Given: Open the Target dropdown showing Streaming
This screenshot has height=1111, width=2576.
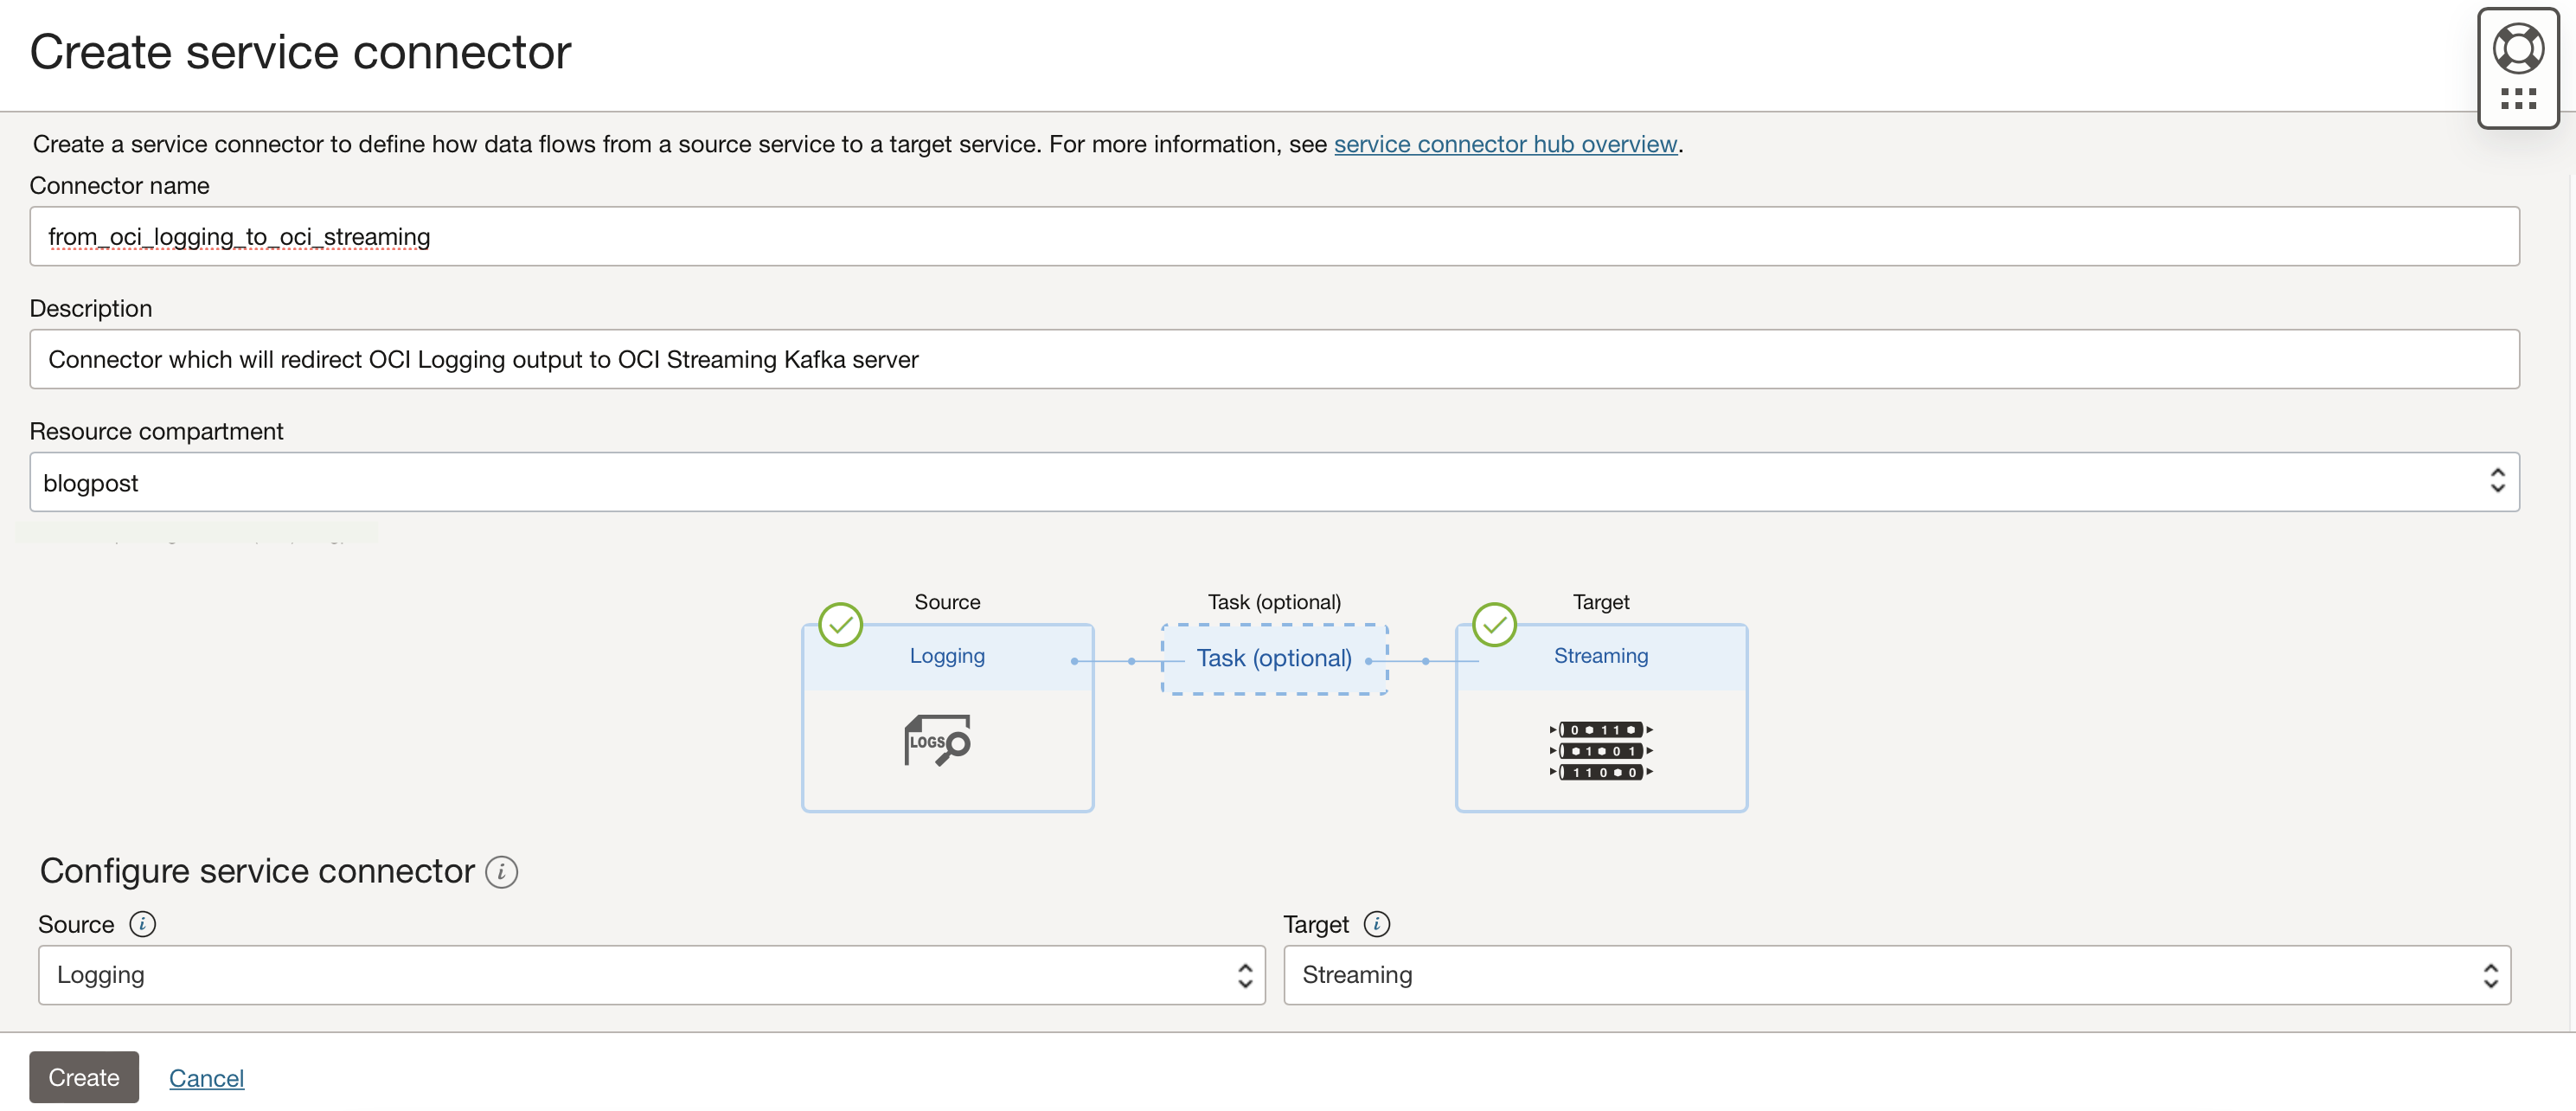Looking at the screenshot, I should tap(1896, 975).
